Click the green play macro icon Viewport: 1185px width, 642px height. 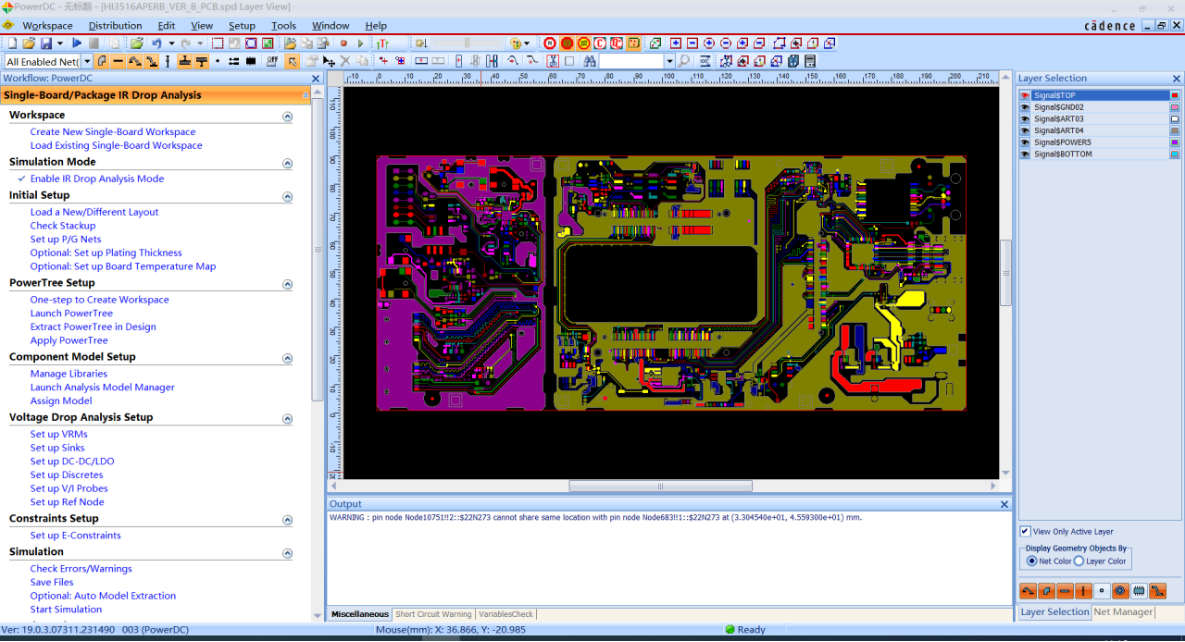(360, 43)
